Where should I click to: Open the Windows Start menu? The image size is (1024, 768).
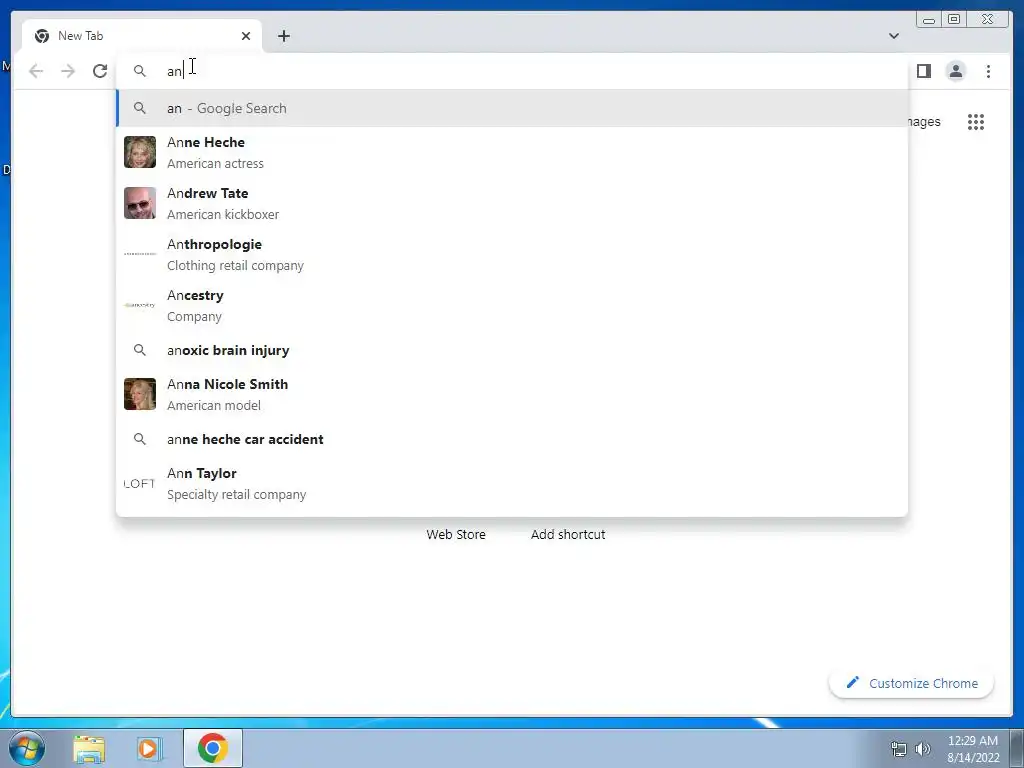(x=27, y=748)
